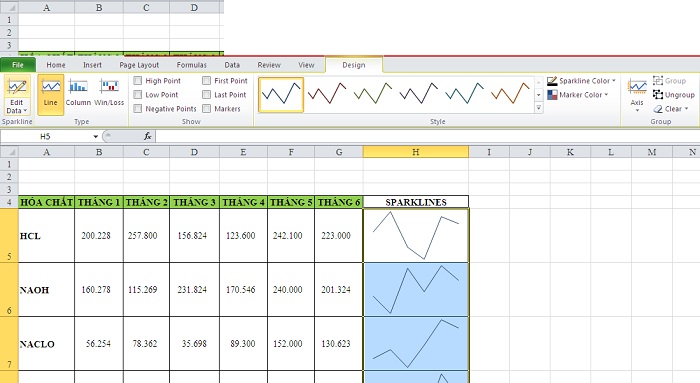The height and width of the screenshot is (383, 700).
Task: Click the SPARKLINES header cell
Action: (416, 202)
